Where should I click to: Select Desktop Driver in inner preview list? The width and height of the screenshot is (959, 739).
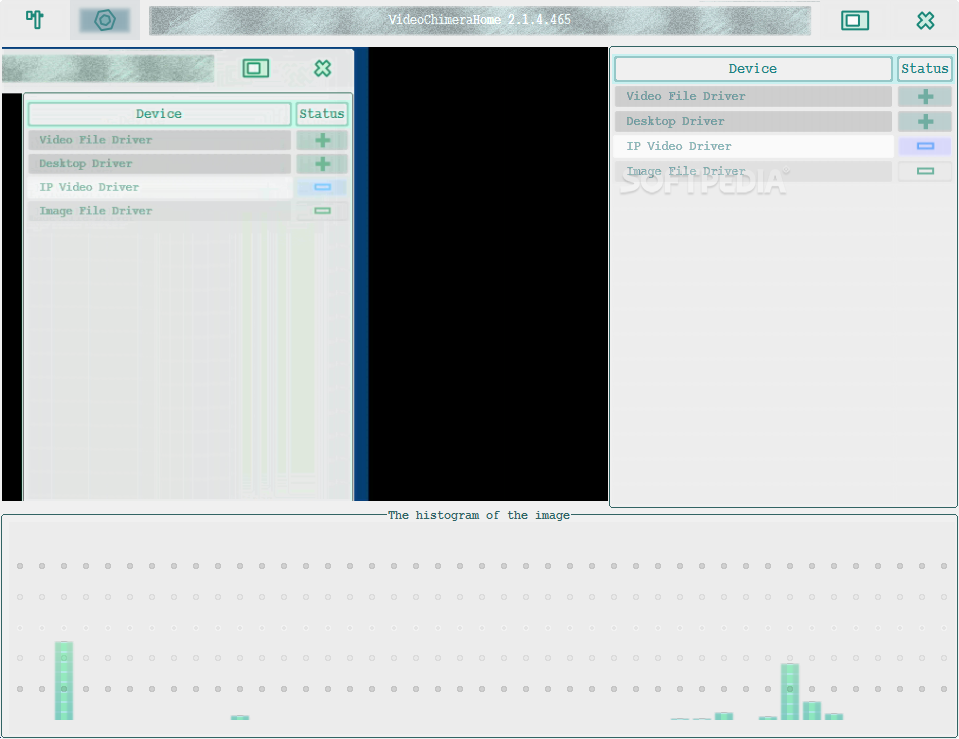160,164
